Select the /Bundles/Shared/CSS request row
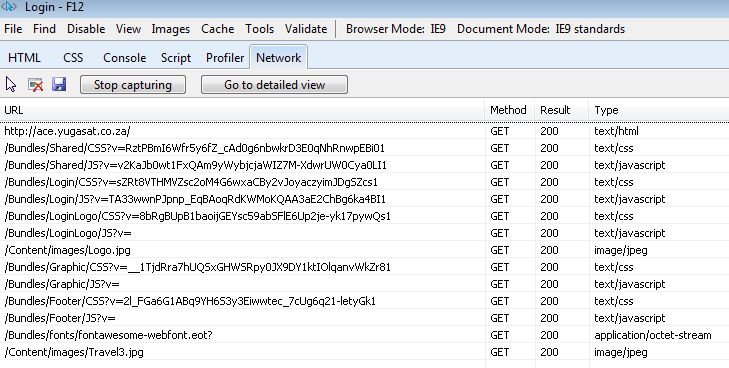 (x=364, y=148)
